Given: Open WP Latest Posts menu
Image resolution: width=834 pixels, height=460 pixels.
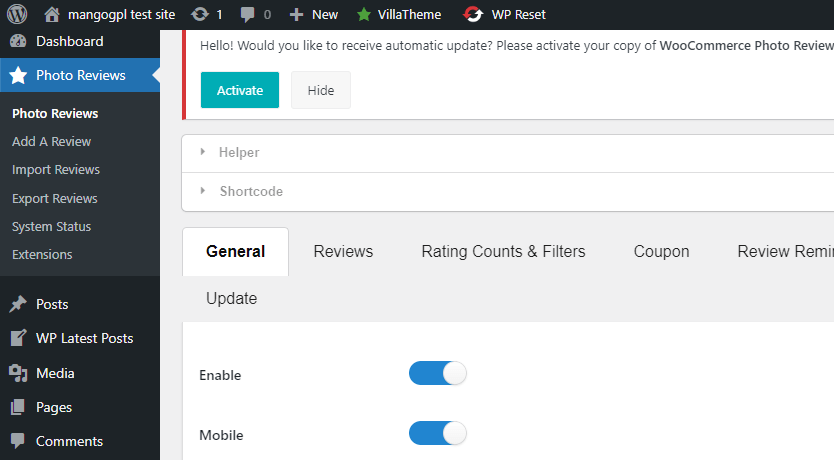Looking at the screenshot, I should [x=85, y=338].
